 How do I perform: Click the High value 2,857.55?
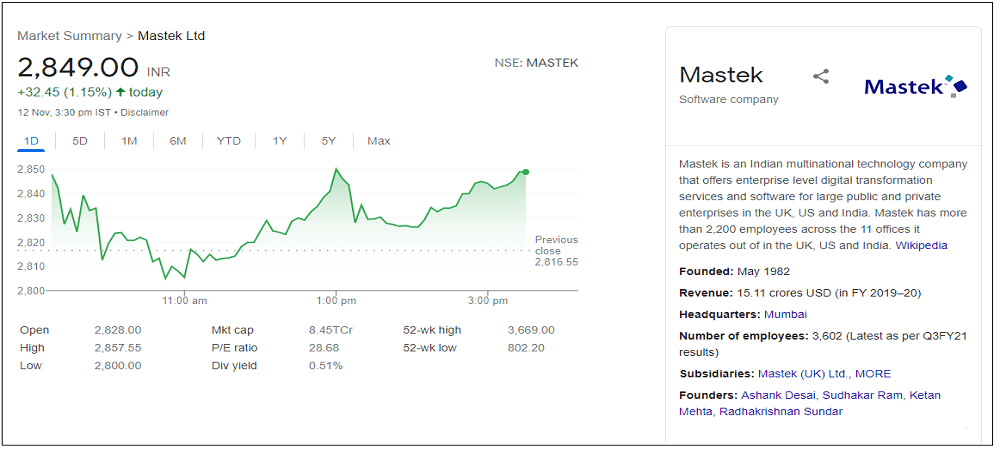tap(118, 348)
